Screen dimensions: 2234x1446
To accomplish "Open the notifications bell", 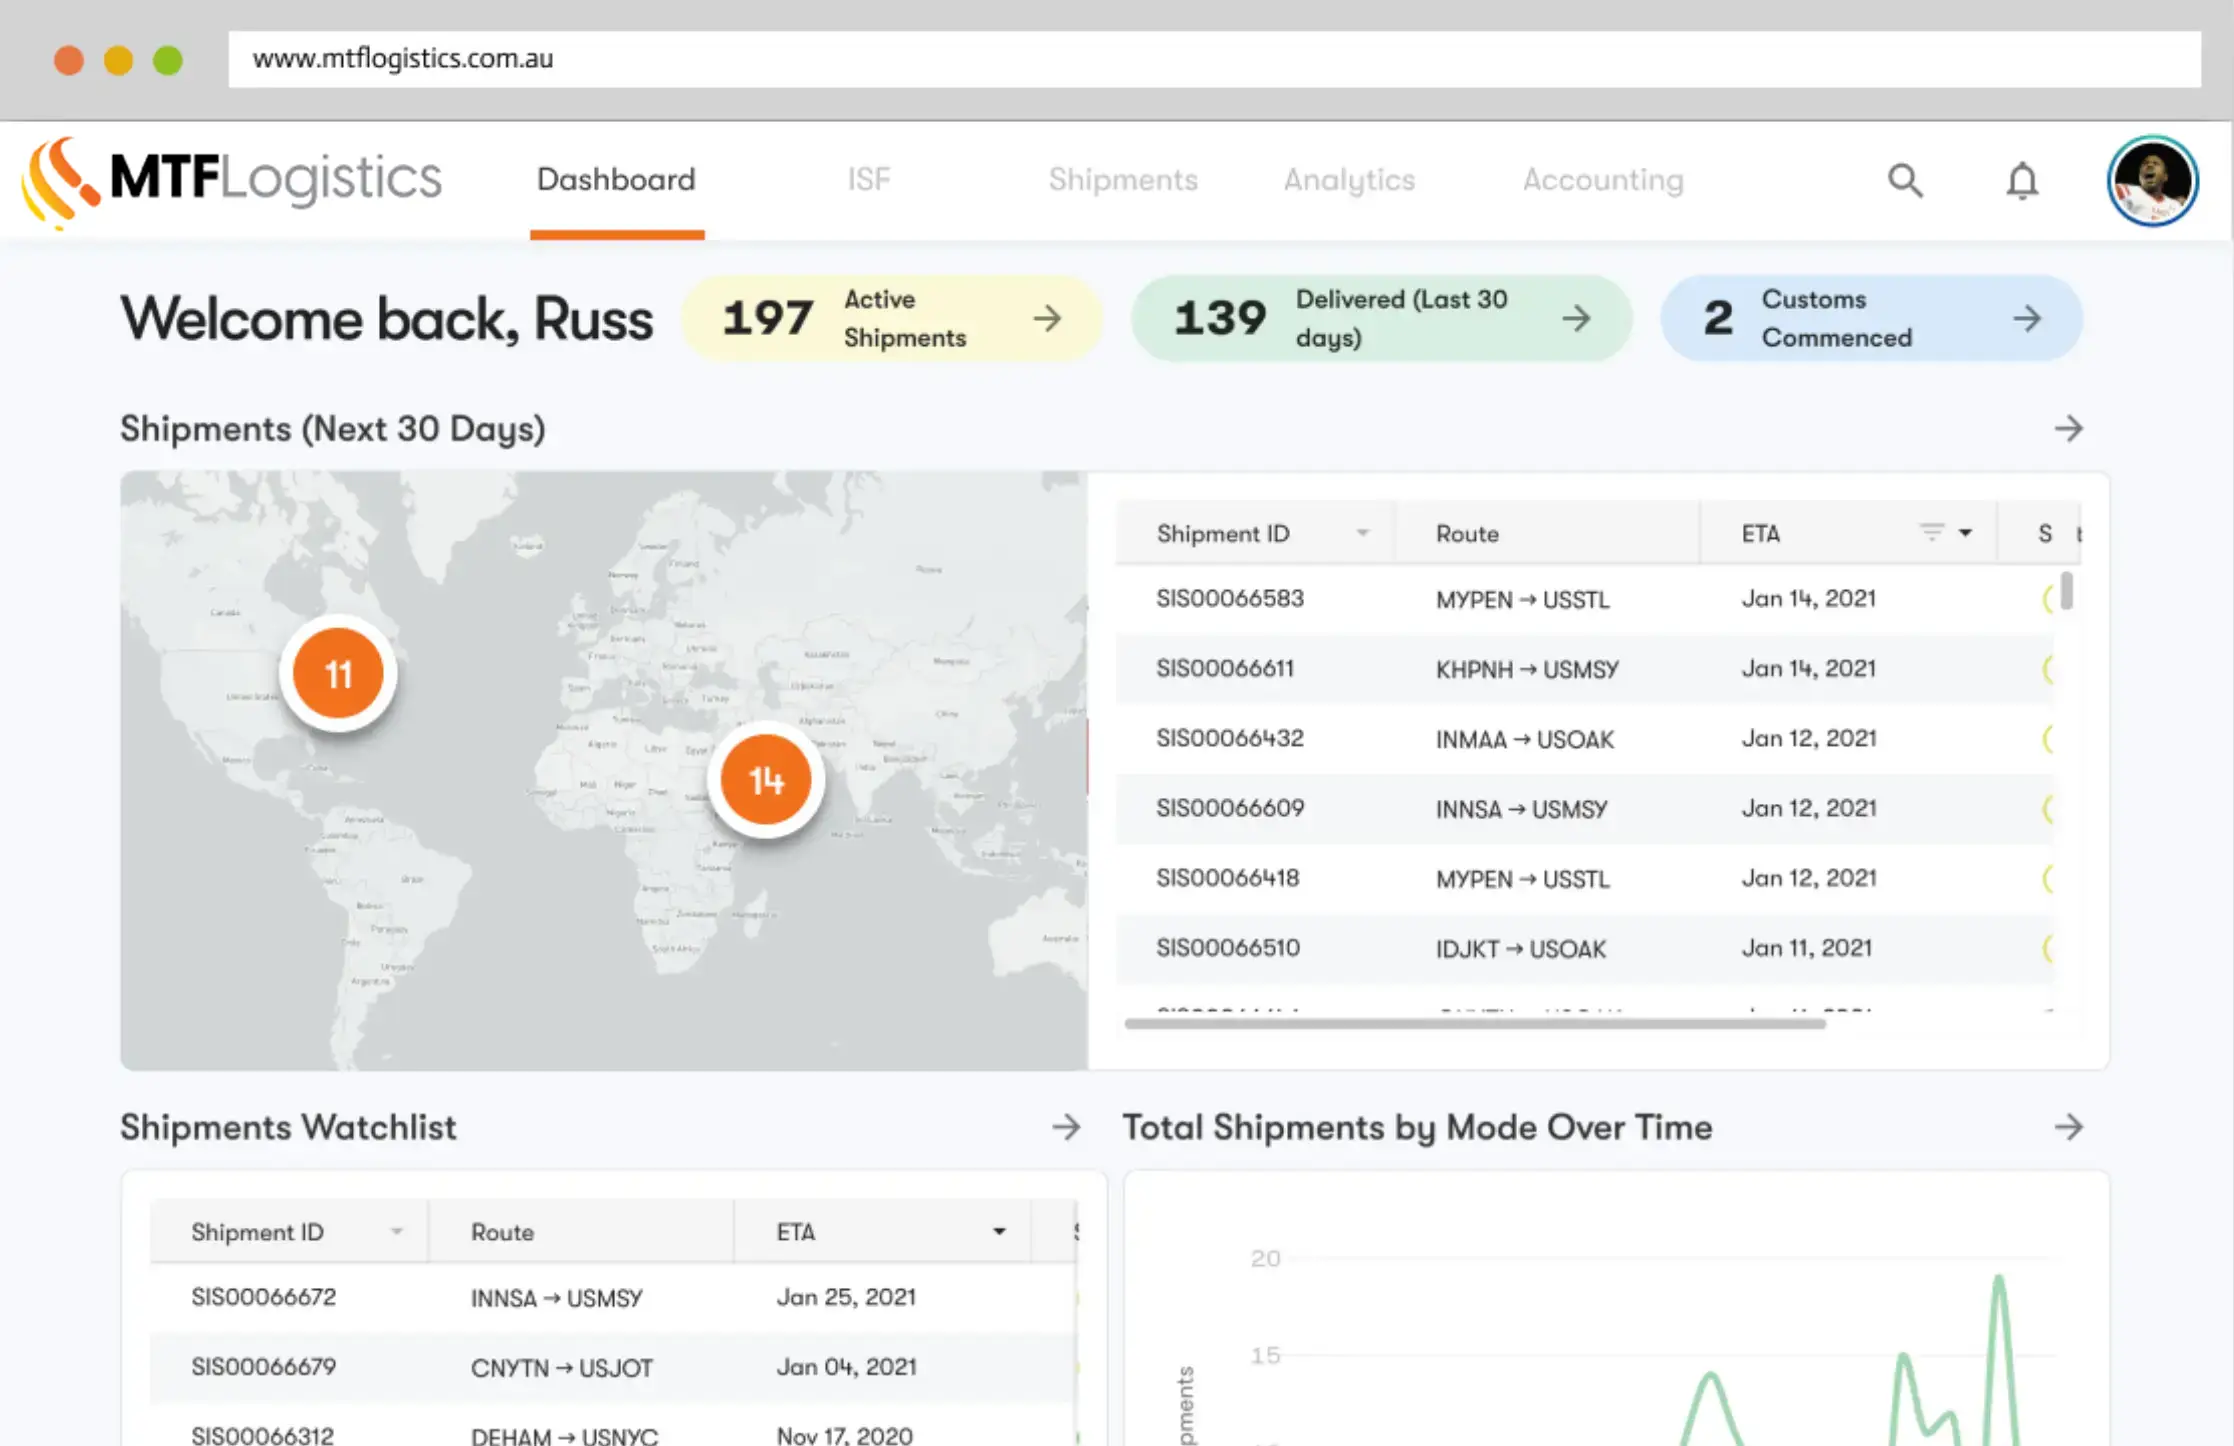I will pos(2021,180).
